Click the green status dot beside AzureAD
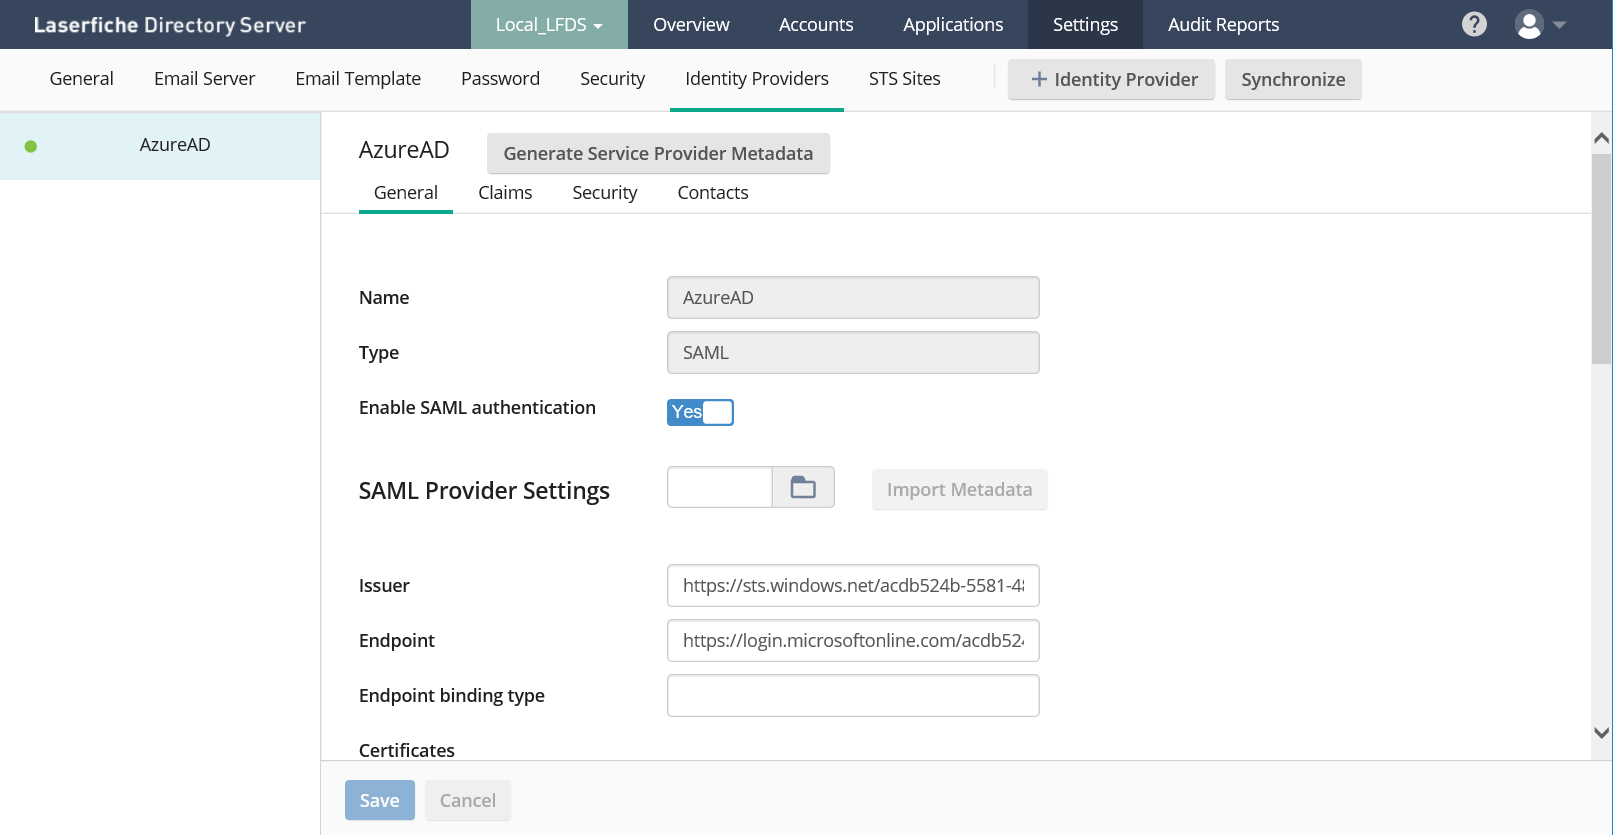 [31, 146]
